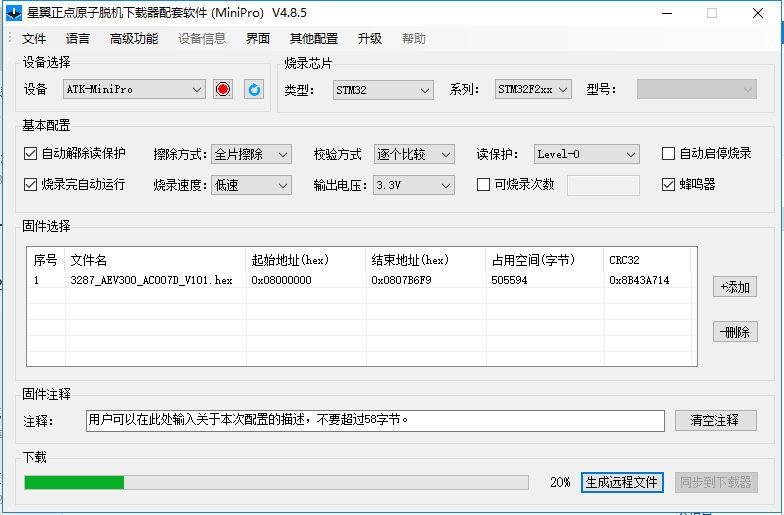Open the 文件 menu

tap(34, 39)
